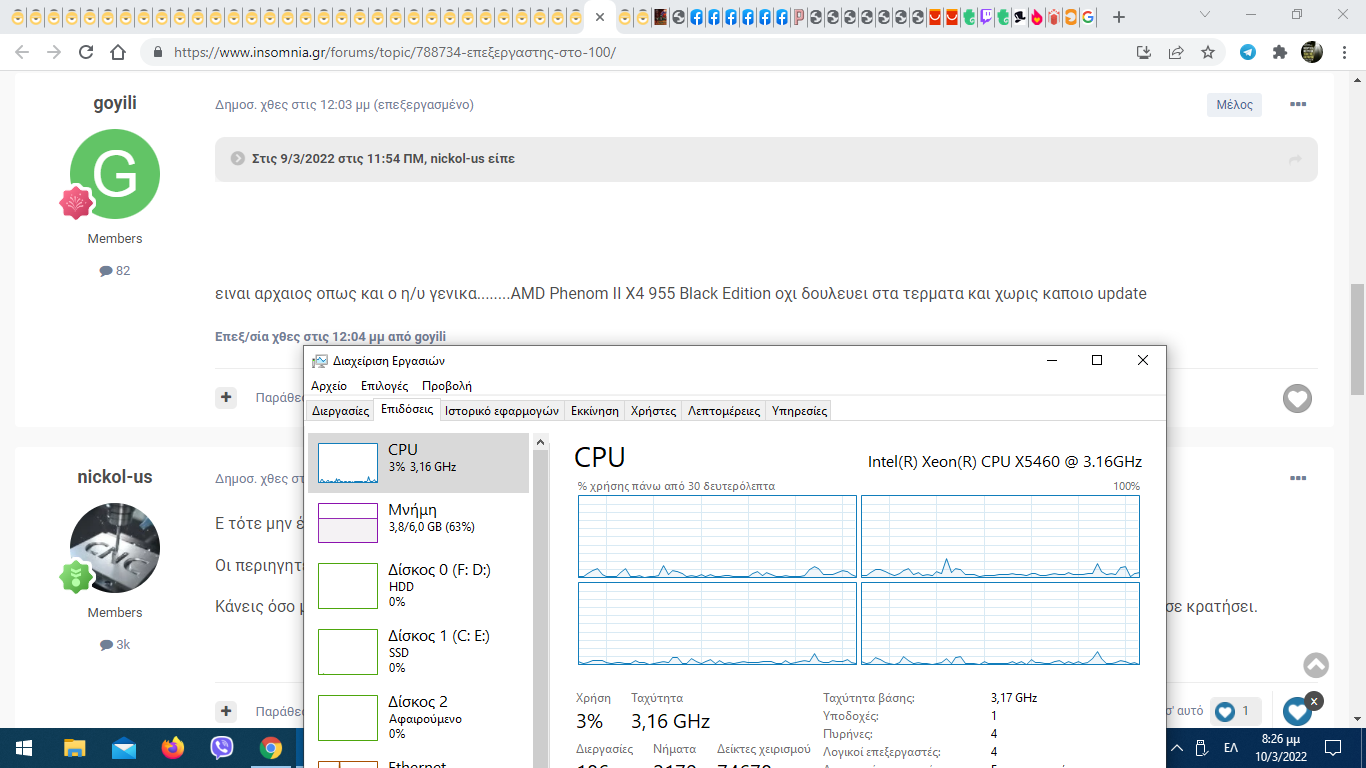
Task: Open the browser home page
Action: click(x=118, y=52)
